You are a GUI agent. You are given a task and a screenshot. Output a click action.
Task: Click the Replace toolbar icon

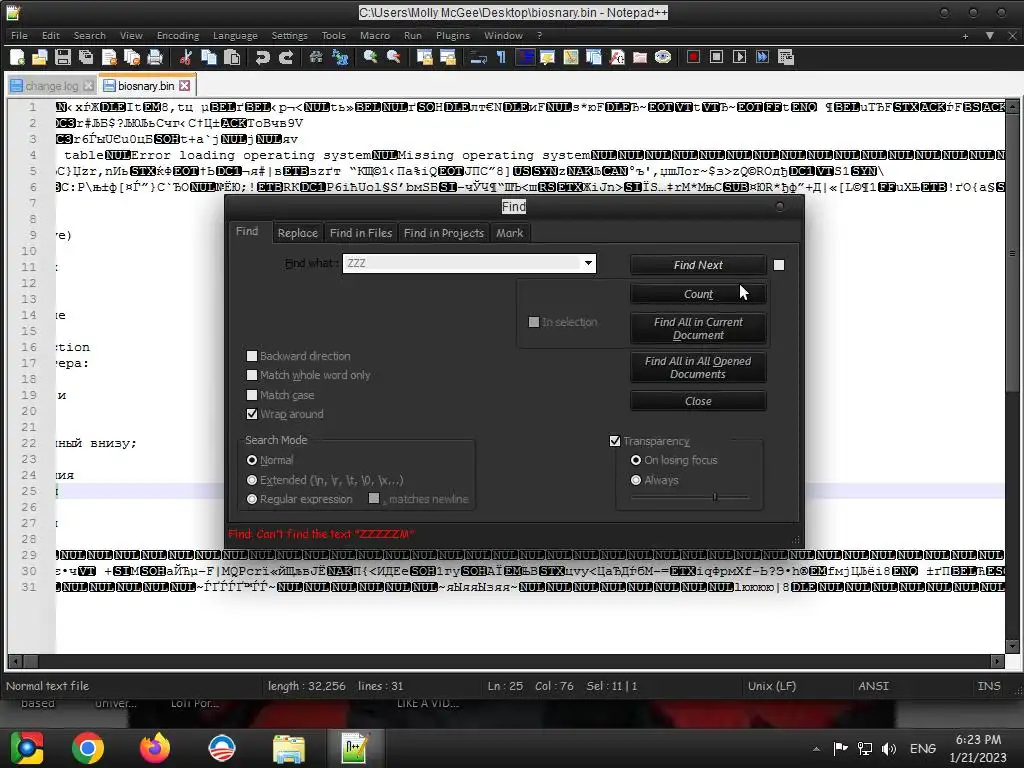coord(340,57)
